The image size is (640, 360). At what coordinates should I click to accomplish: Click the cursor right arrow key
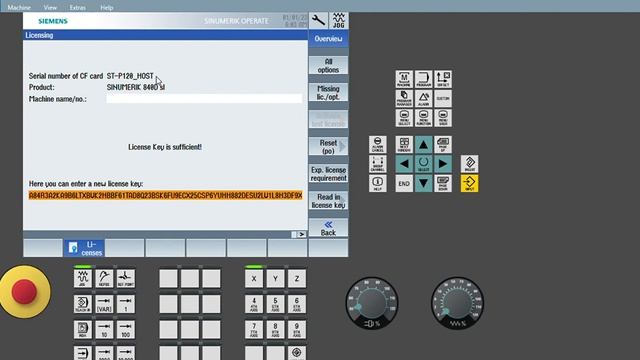tap(443, 164)
